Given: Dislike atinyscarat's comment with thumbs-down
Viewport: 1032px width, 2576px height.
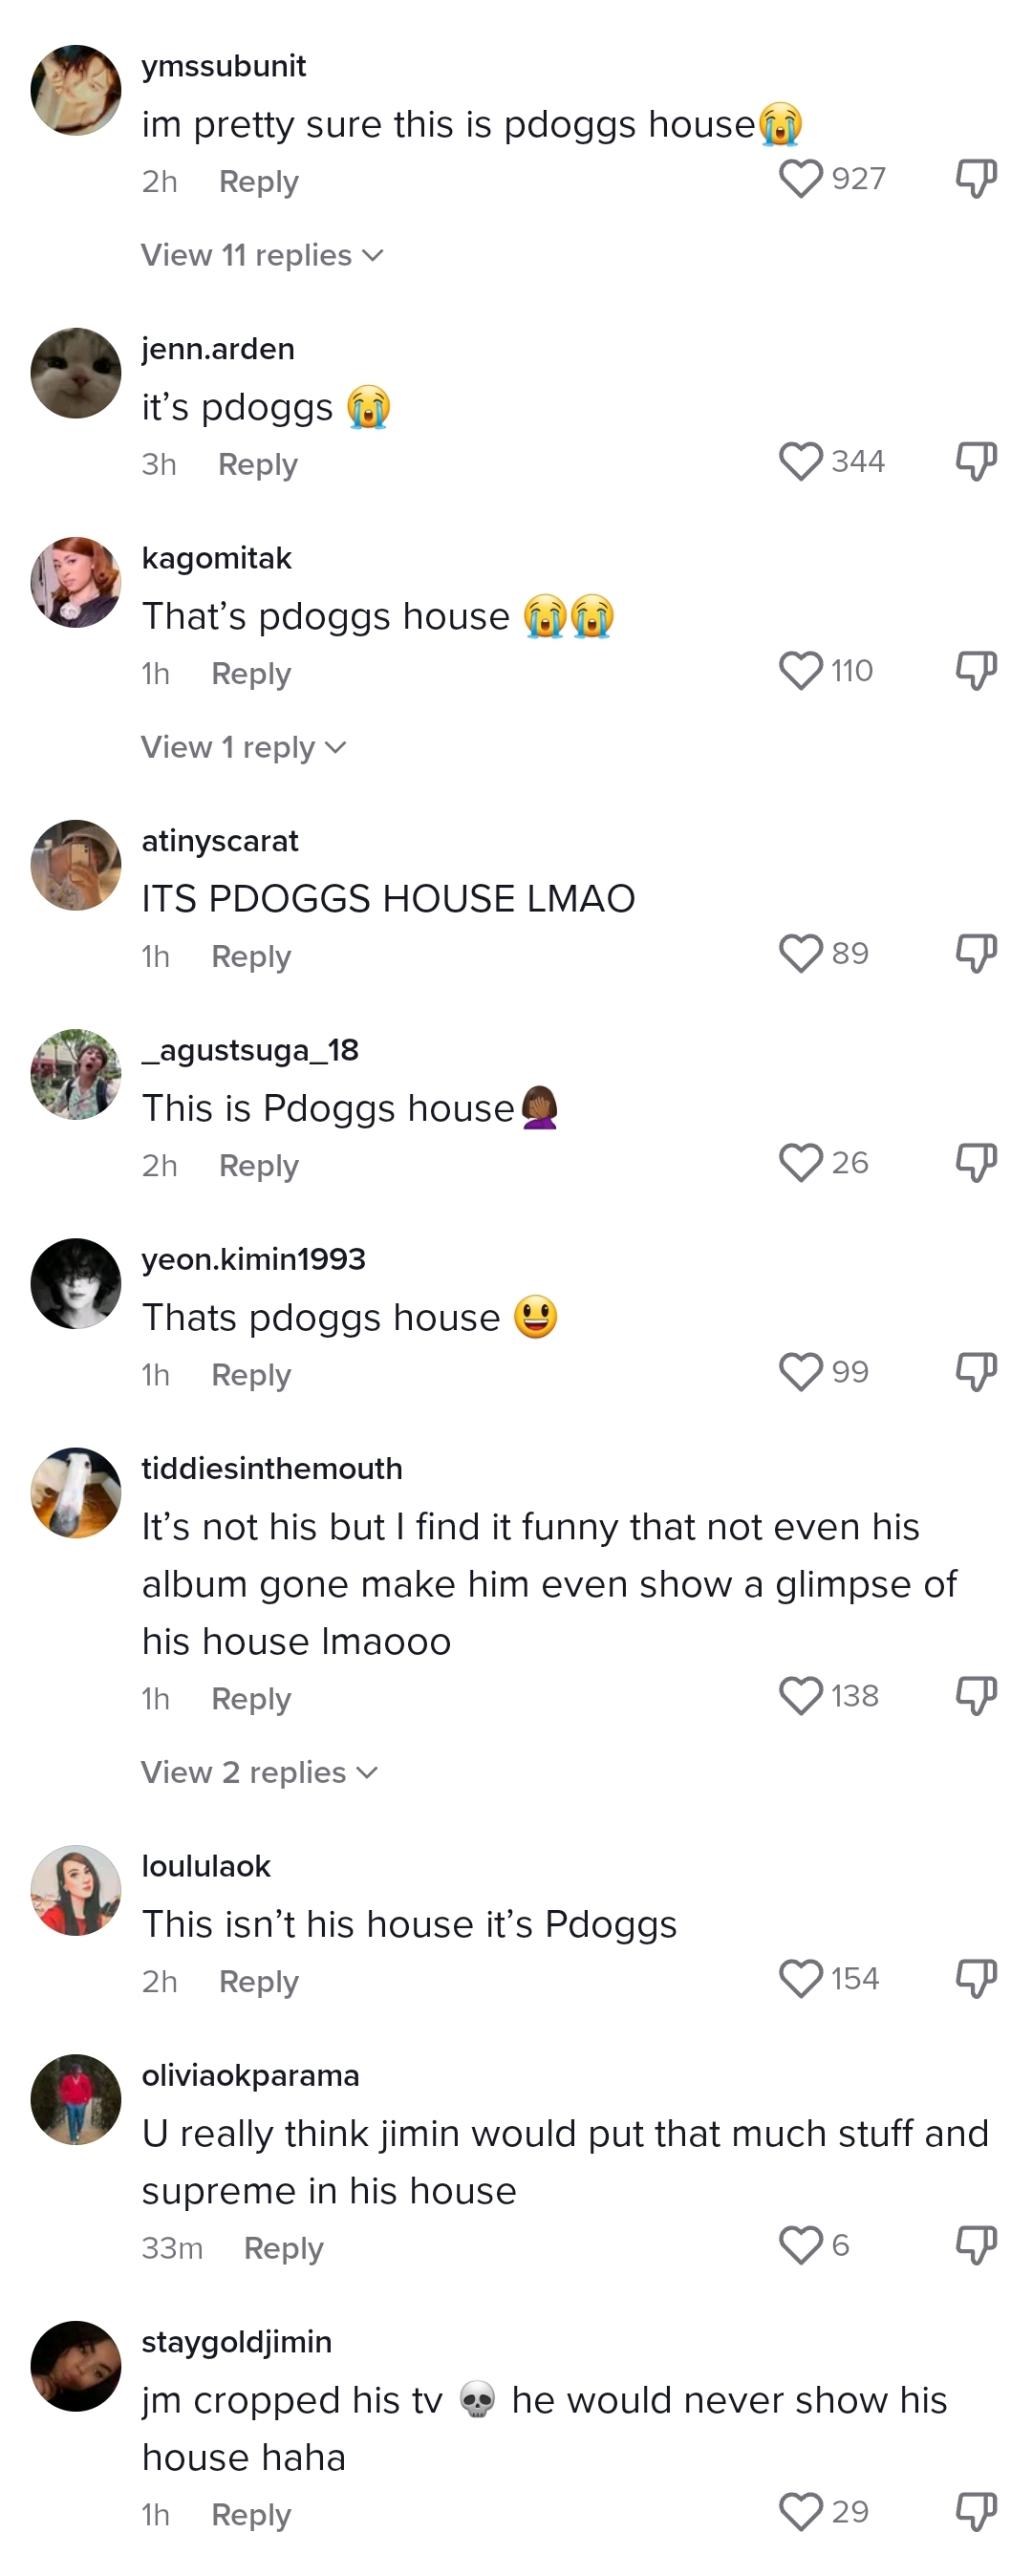Looking at the screenshot, I should click(x=976, y=954).
